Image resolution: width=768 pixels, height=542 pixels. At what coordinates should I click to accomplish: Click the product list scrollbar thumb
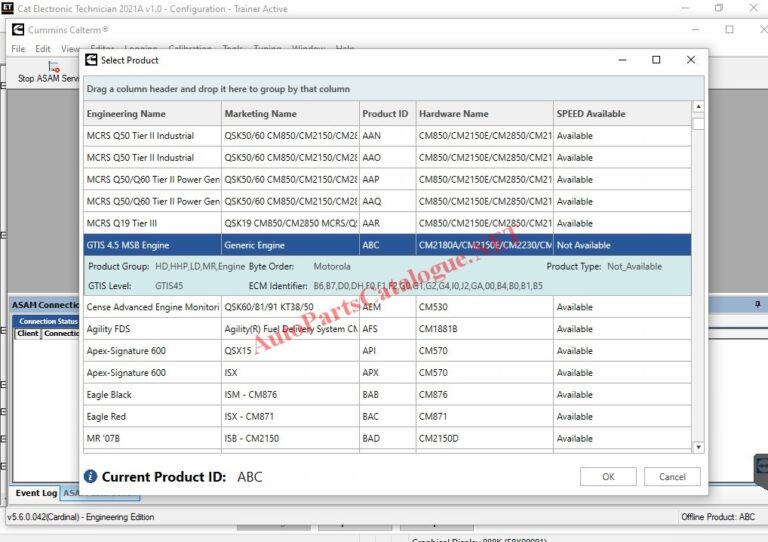tap(698, 124)
